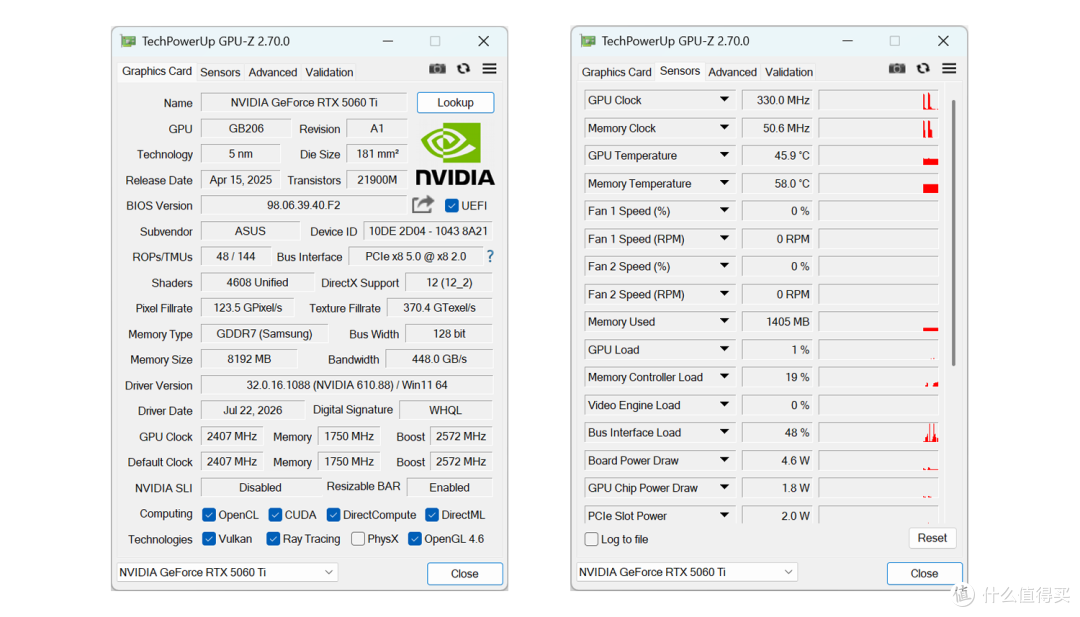Open the hamburger menu in the Sensors window
This screenshot has width=1080, height=617.
click(949, 68)
